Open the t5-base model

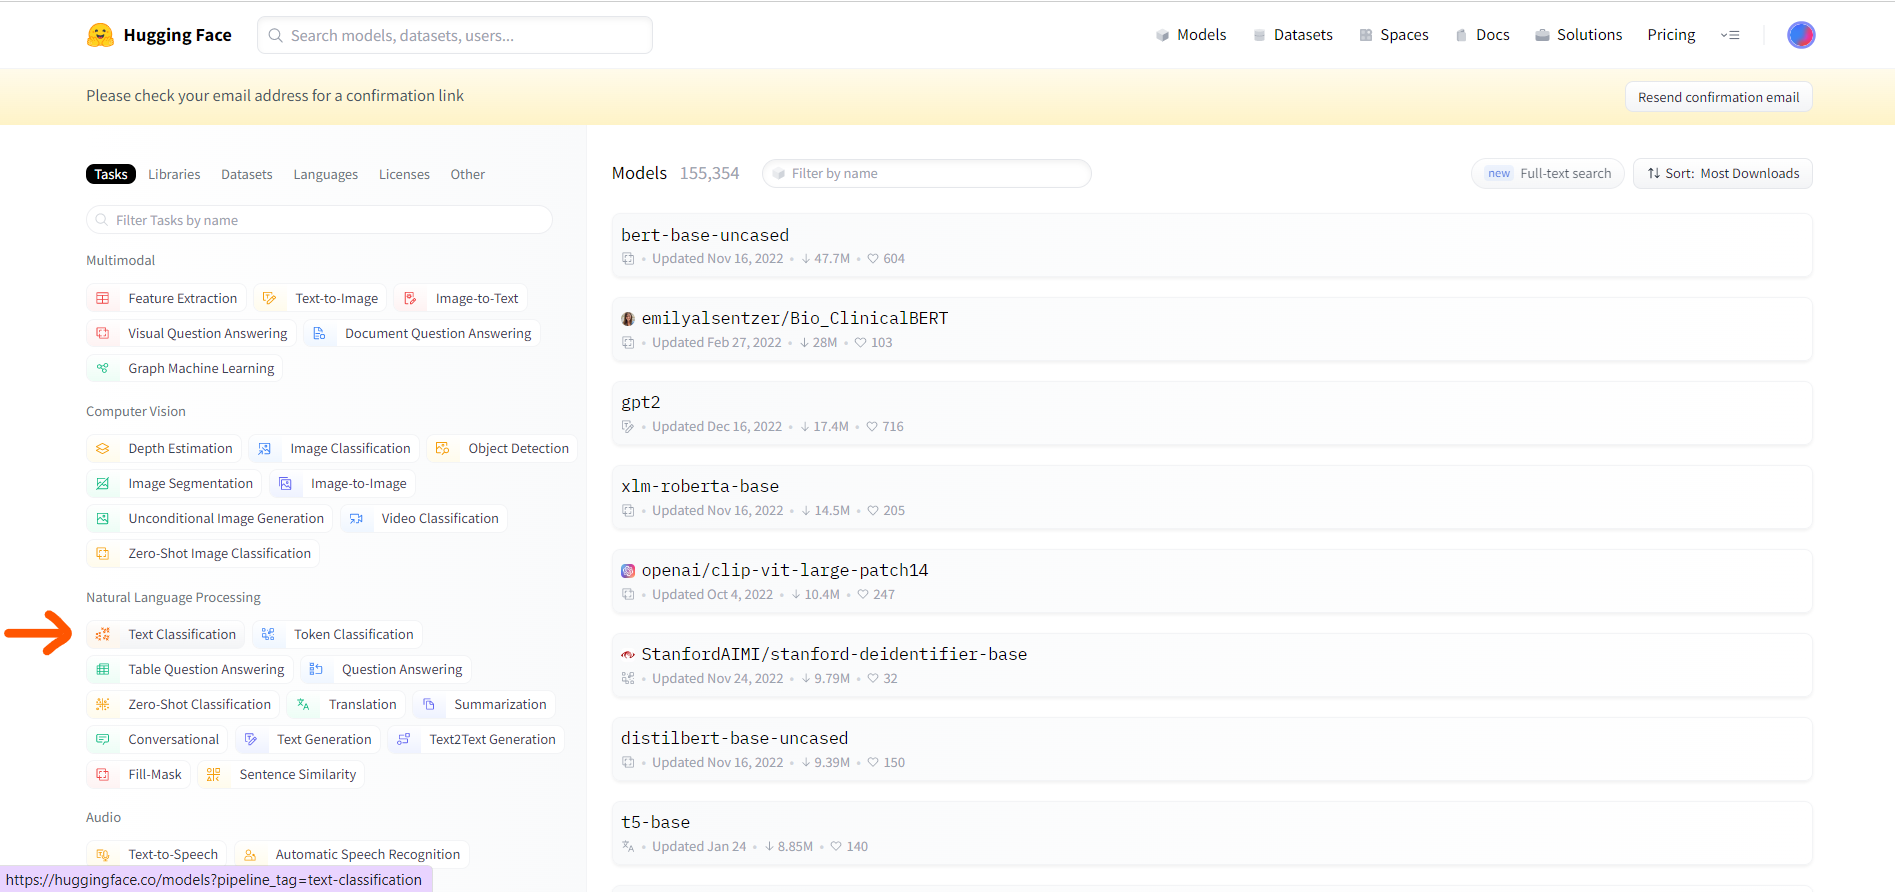click(x=1212, y=833)
